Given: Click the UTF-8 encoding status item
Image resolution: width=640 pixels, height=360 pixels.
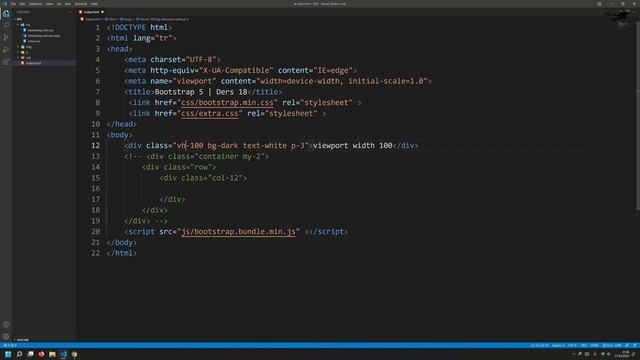Looking at the screenshot, I should pos(572,345).
